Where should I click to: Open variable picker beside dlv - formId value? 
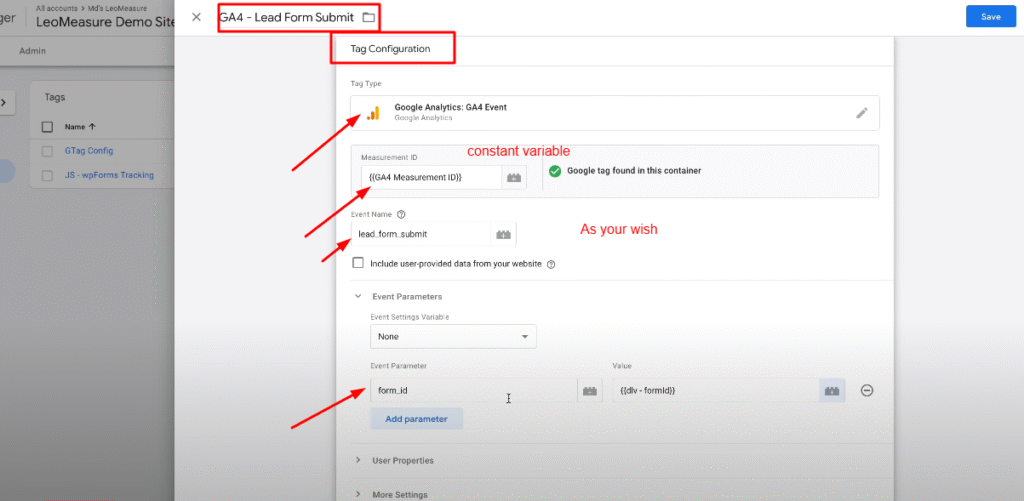click(x=832, y=391)
